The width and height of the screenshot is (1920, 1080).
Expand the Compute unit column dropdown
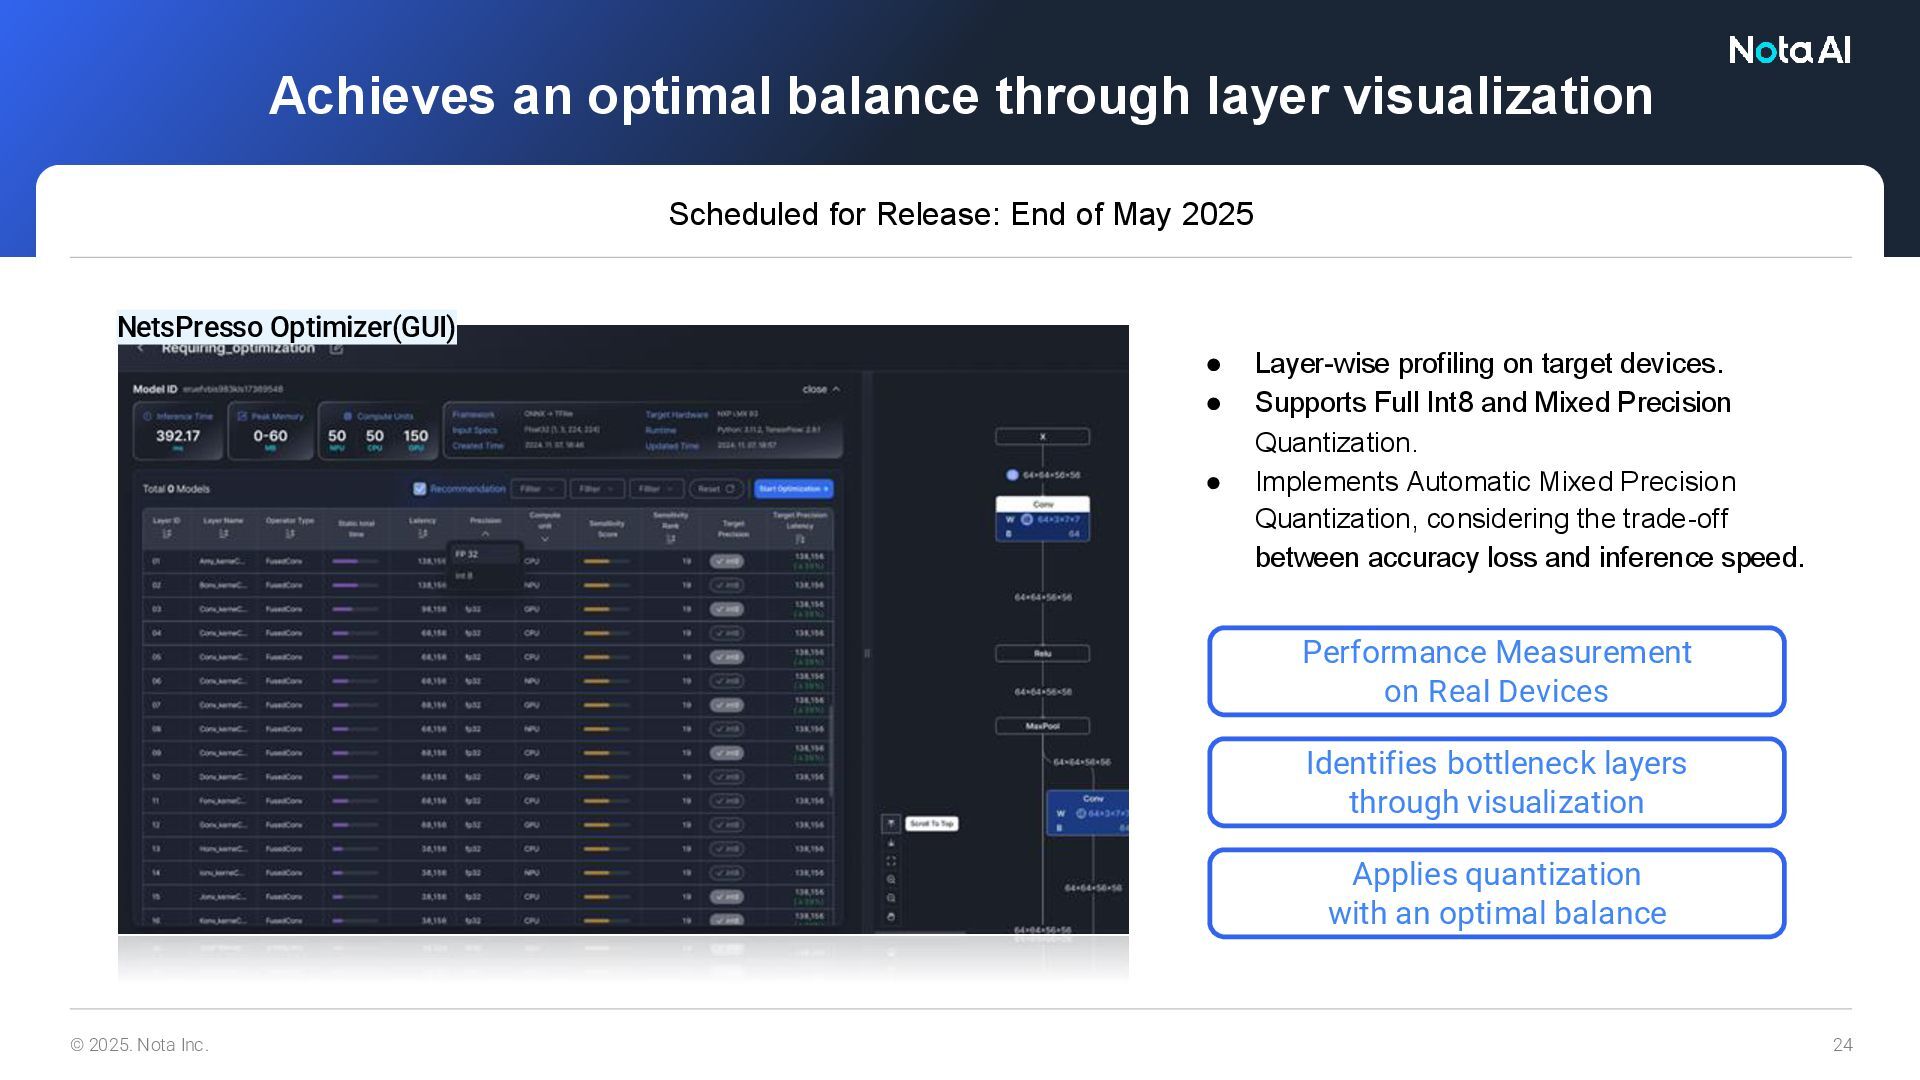545,539
